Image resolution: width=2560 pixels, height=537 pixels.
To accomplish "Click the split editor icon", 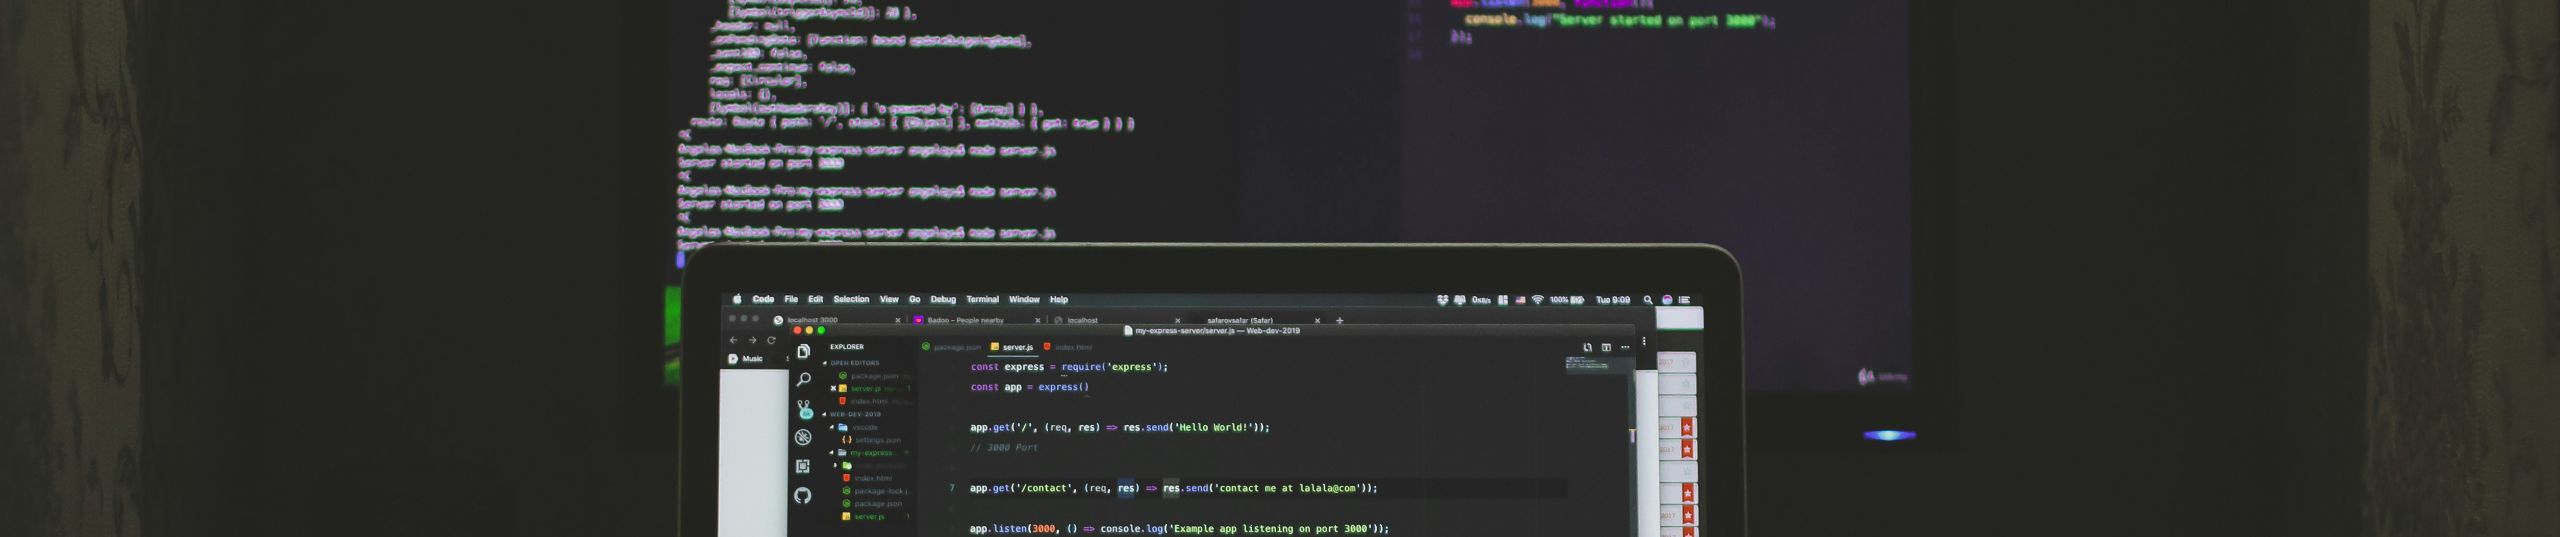I will pos(1606,348).
